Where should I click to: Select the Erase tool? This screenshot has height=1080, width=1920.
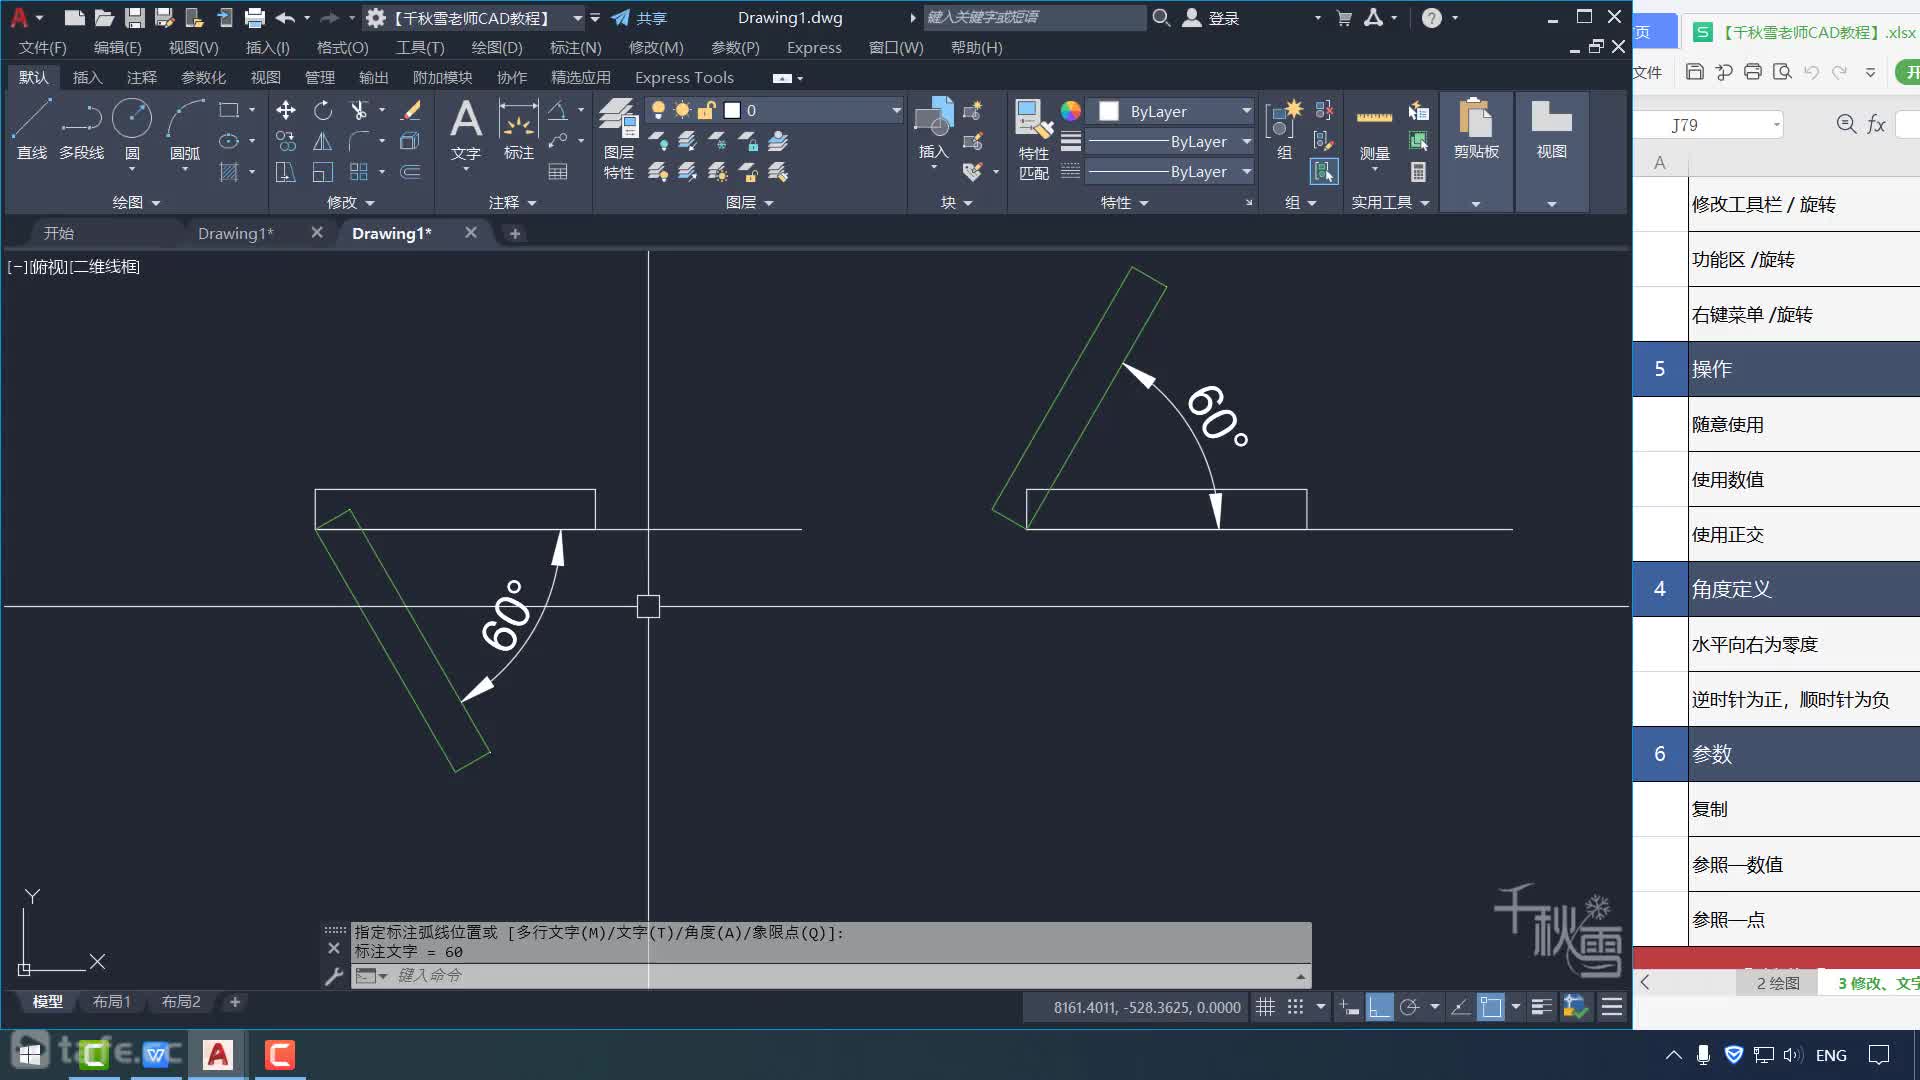410,110
